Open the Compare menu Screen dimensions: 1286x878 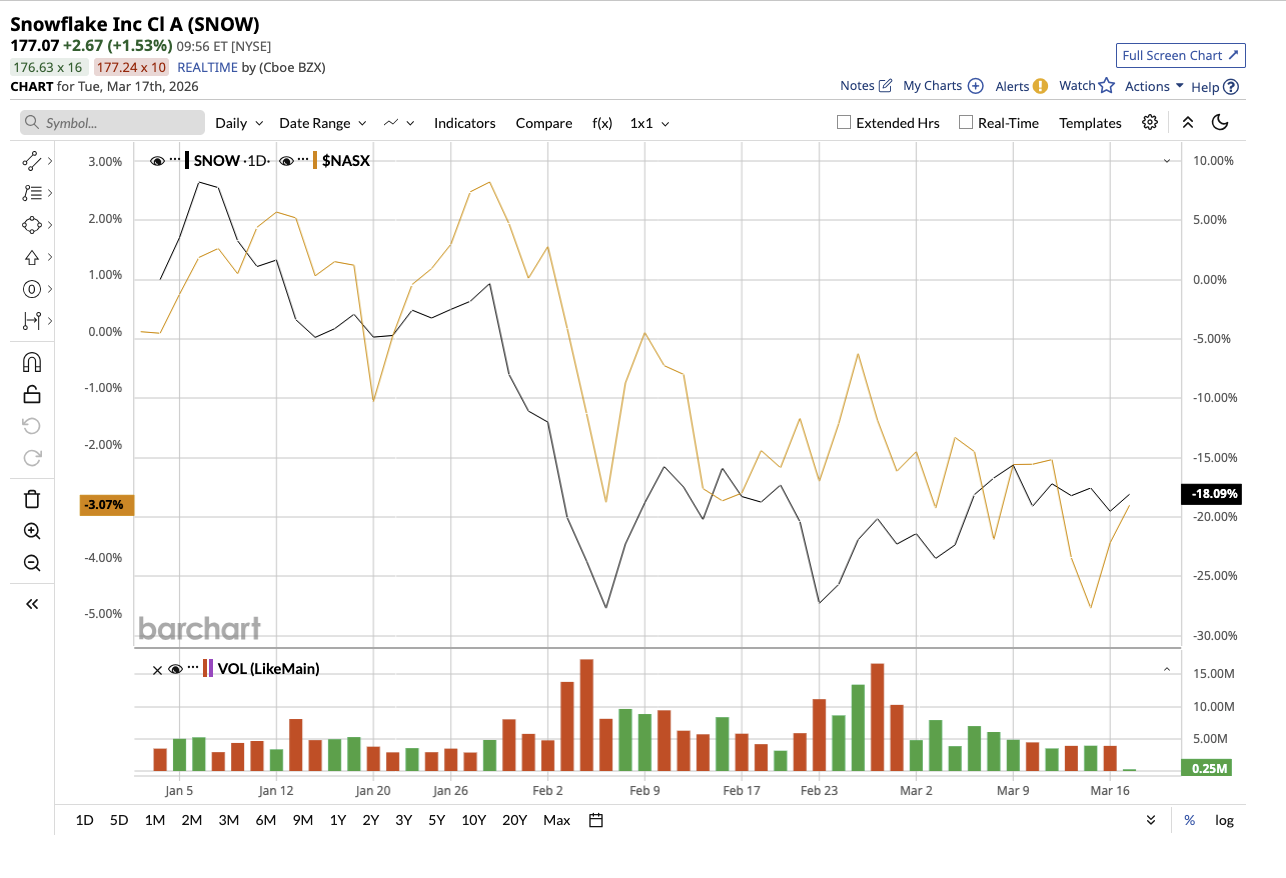[x=544, y=123]
